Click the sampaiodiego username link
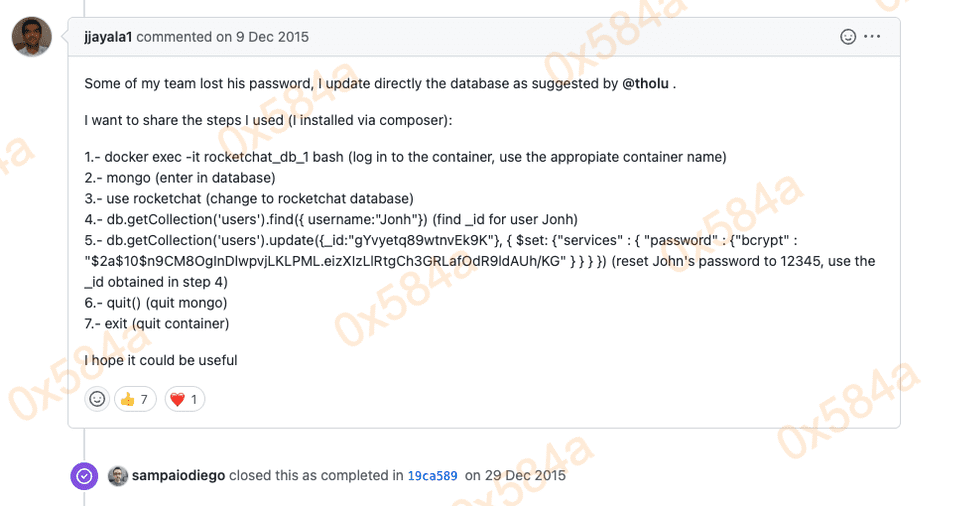Screen dimensions: 968x506 (x=178, y=476)
